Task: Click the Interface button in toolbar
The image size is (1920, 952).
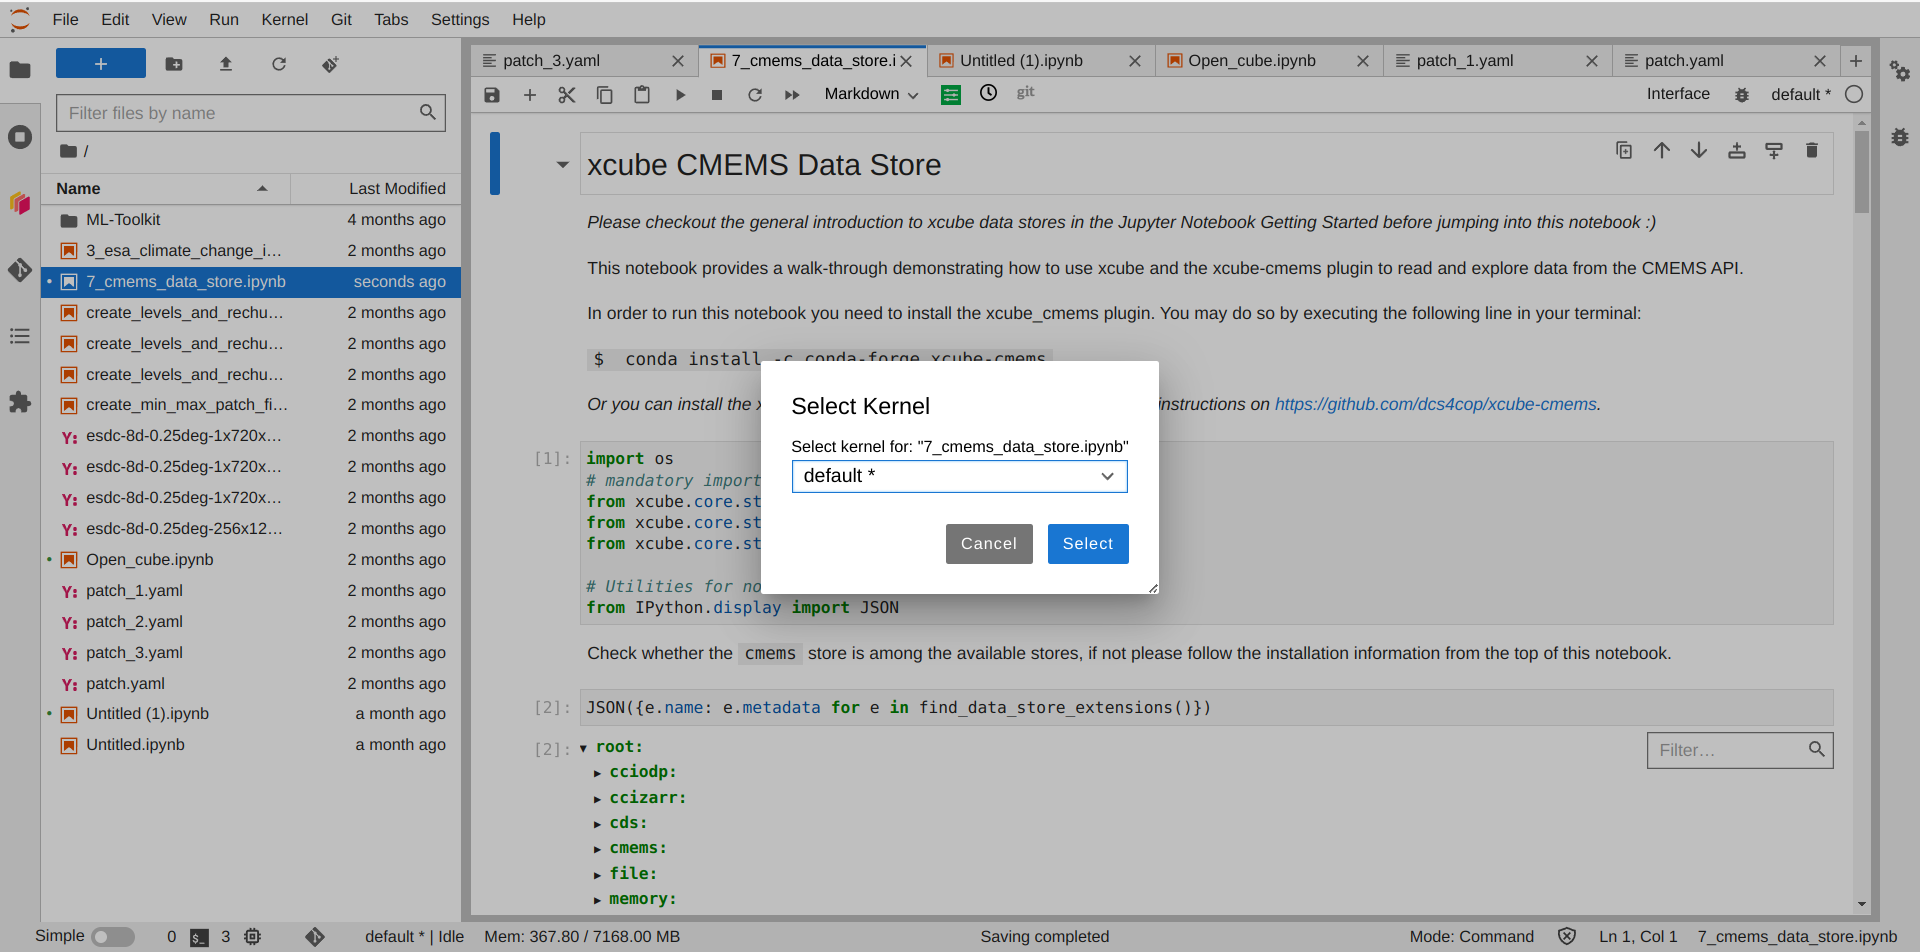Action: [x=1678, y=93]
